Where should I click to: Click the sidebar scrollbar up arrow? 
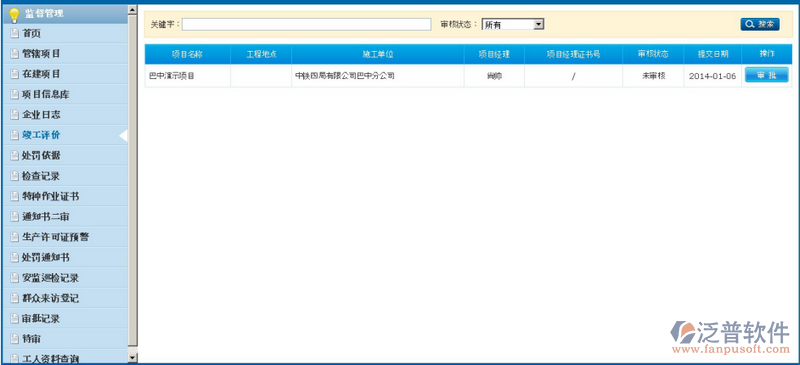[x=133, y=10]
